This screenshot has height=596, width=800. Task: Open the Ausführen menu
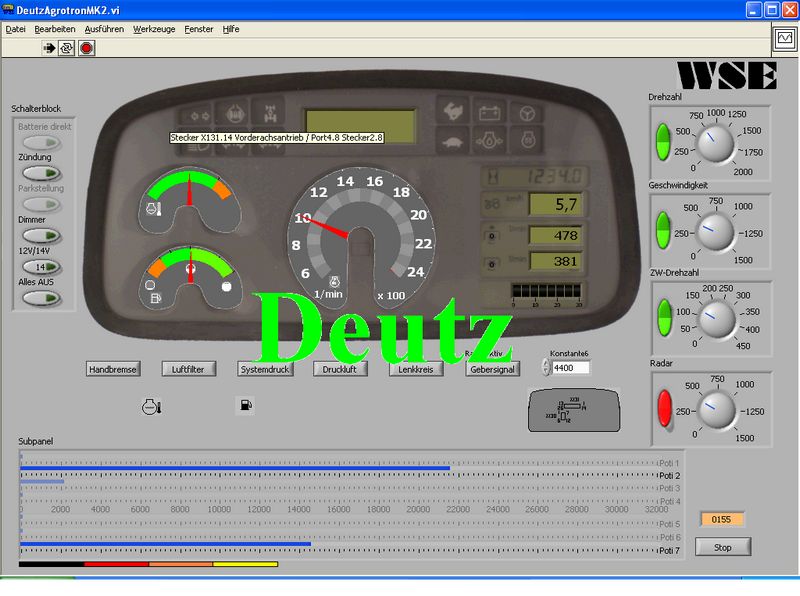[104, 29]
